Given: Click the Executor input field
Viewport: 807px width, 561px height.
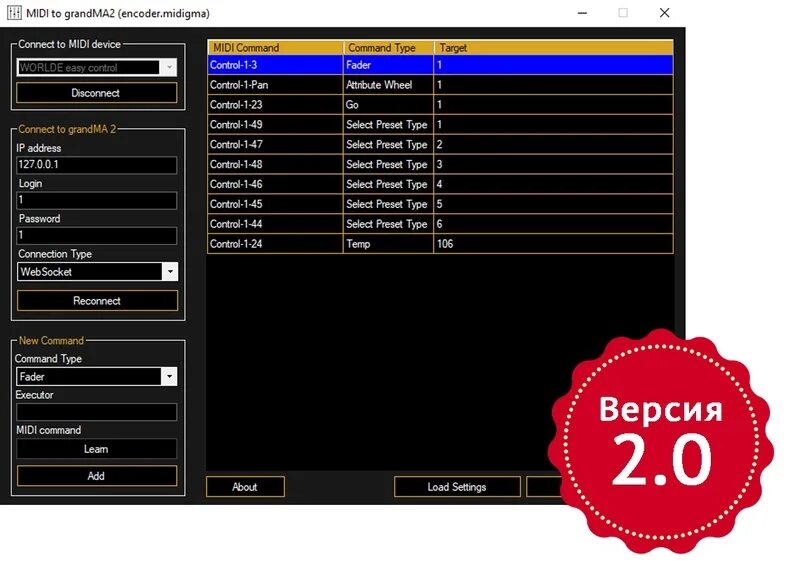Looking at the screenshot, I should click(96, 412).
